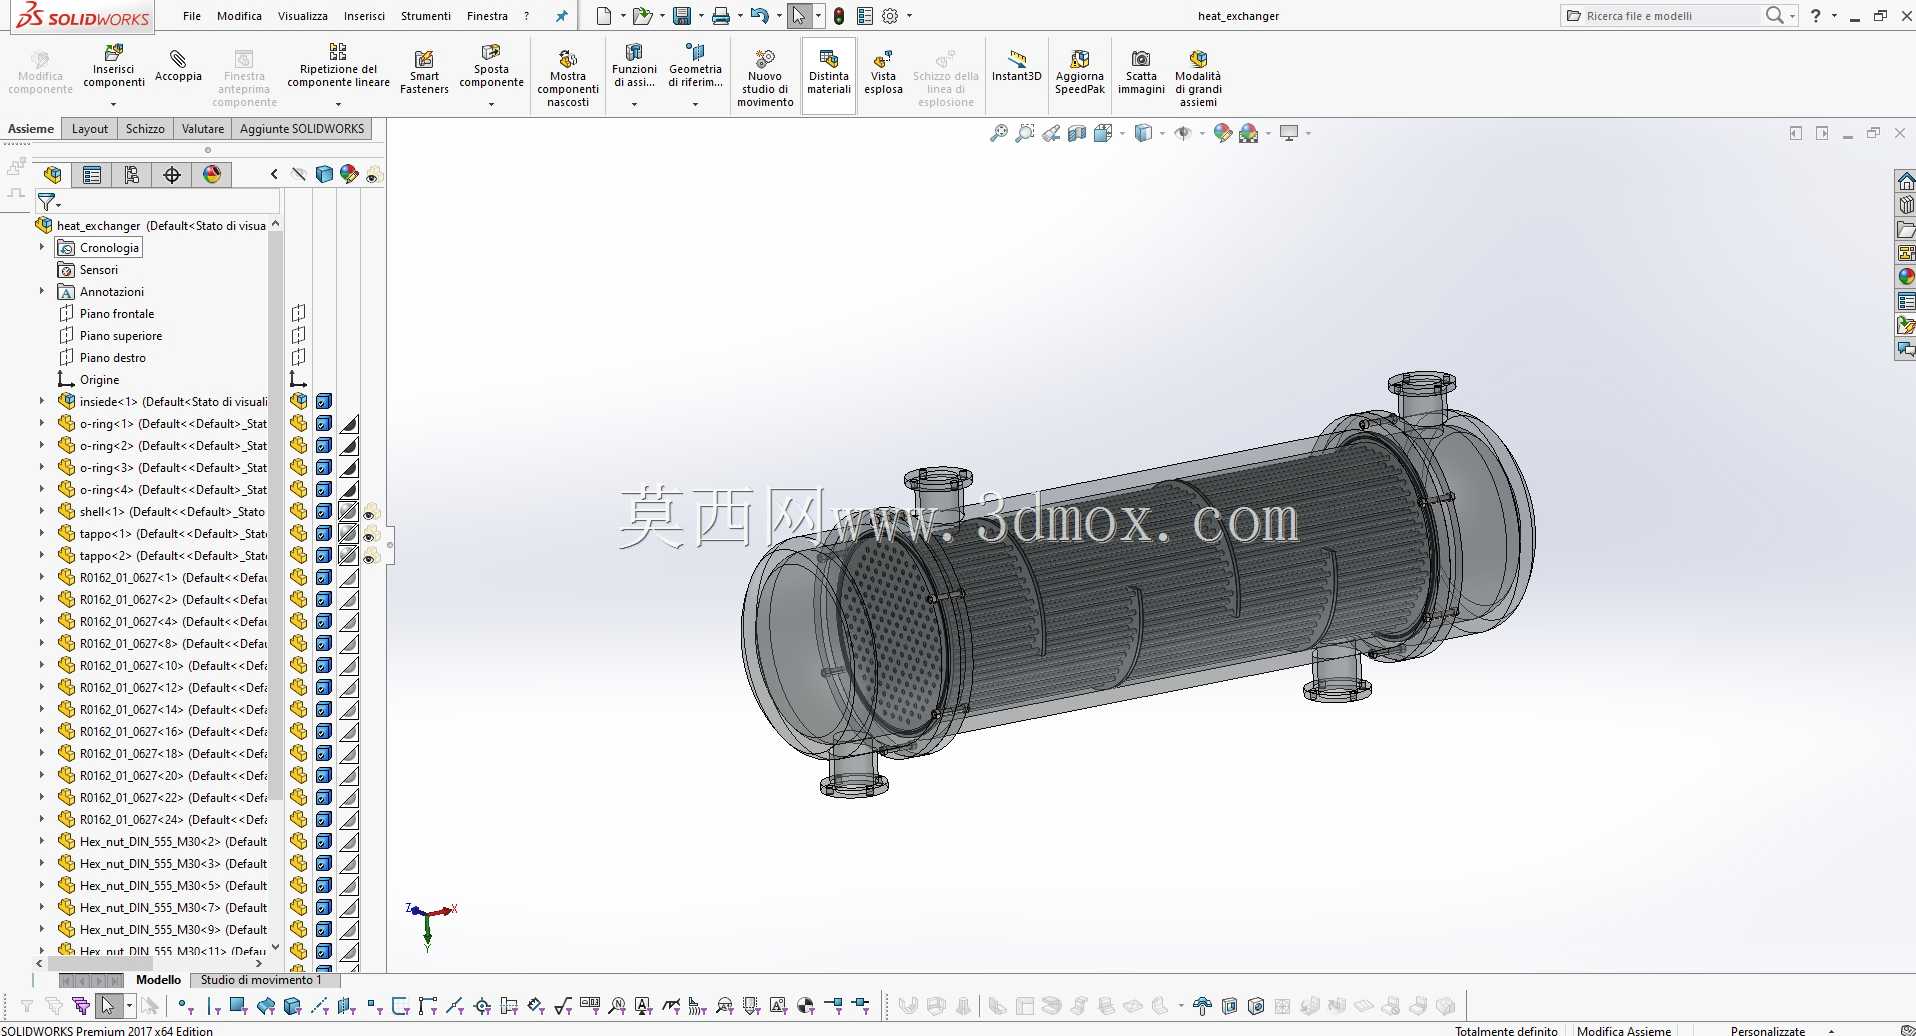Click the print icon

tap(721, 16)
